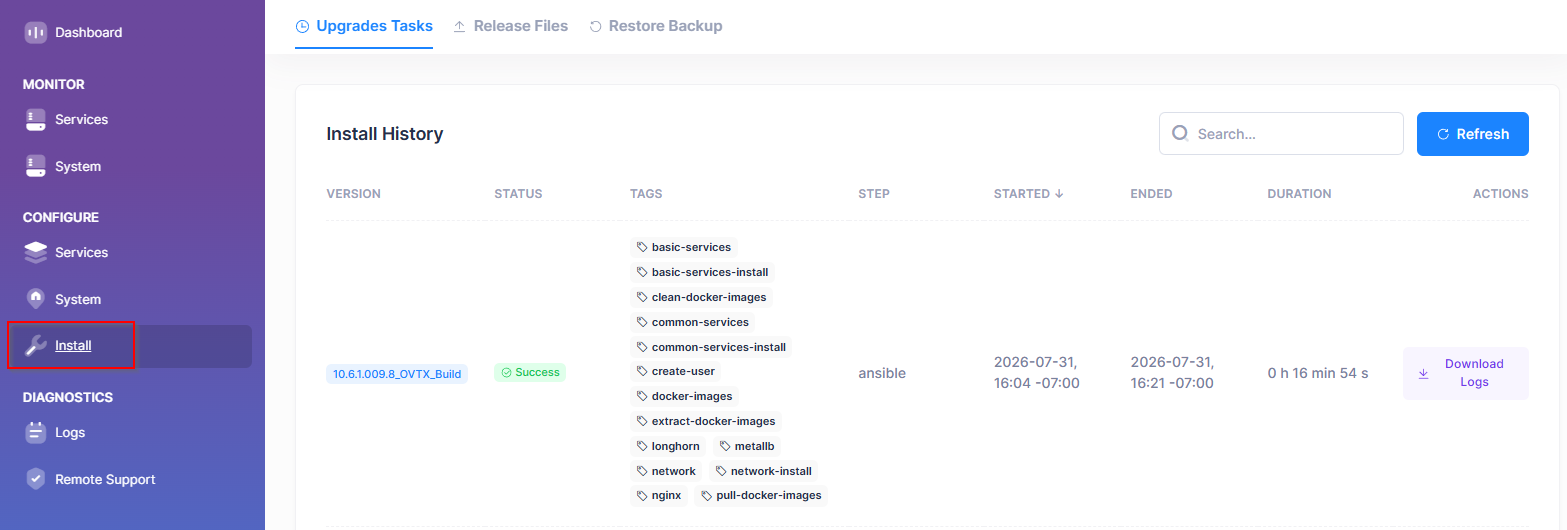Select the Upgrades Tasks tab
1567x530 pixels.
[x=364, y=26]
